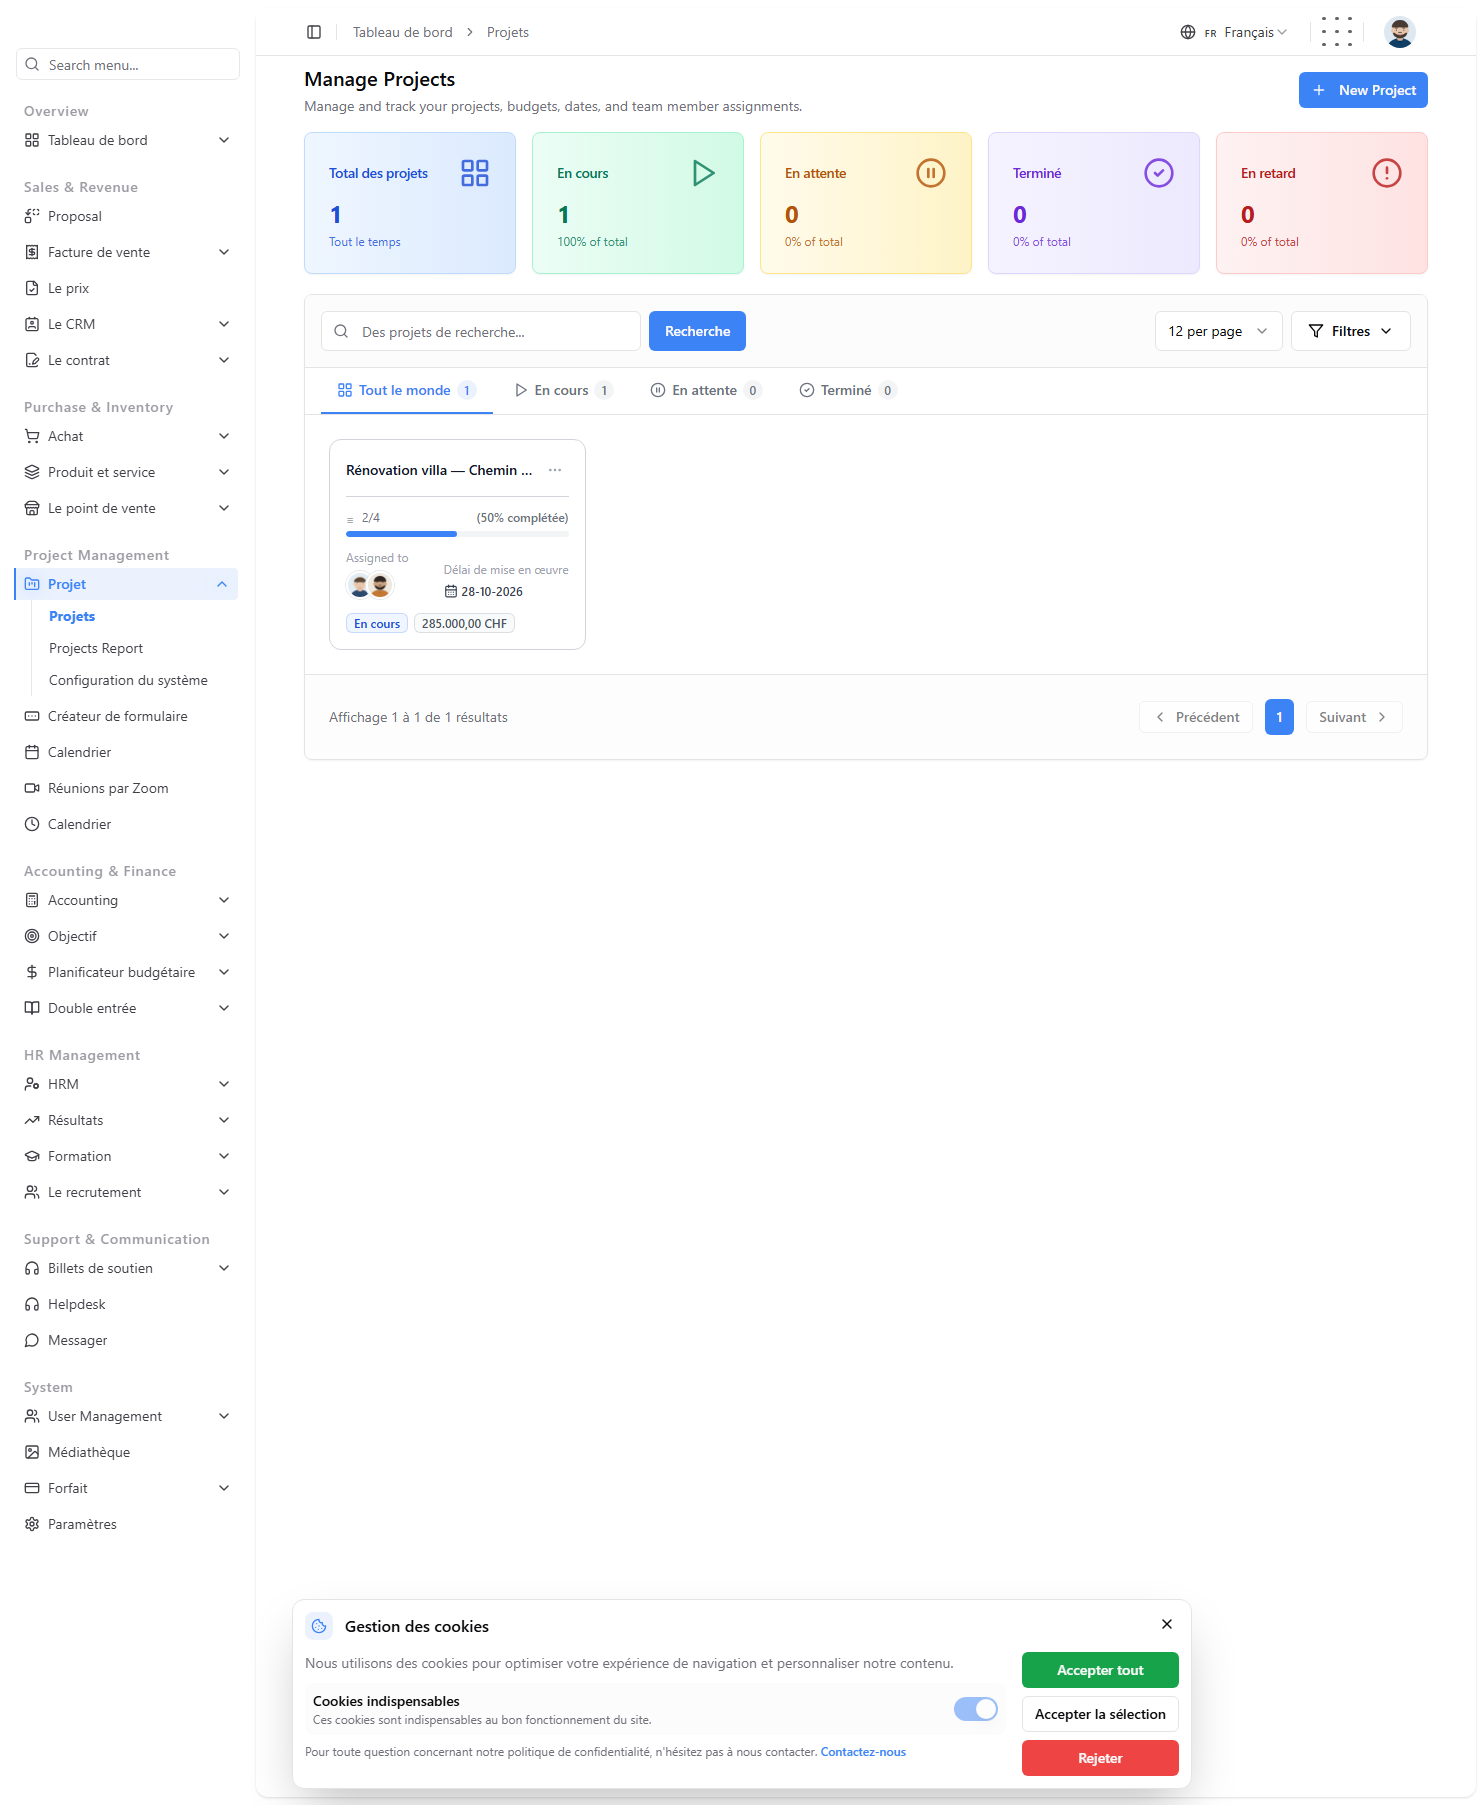1484x1805 pixels.
Task: Click the three-dots menu on project card
Action: pos(555,470)
